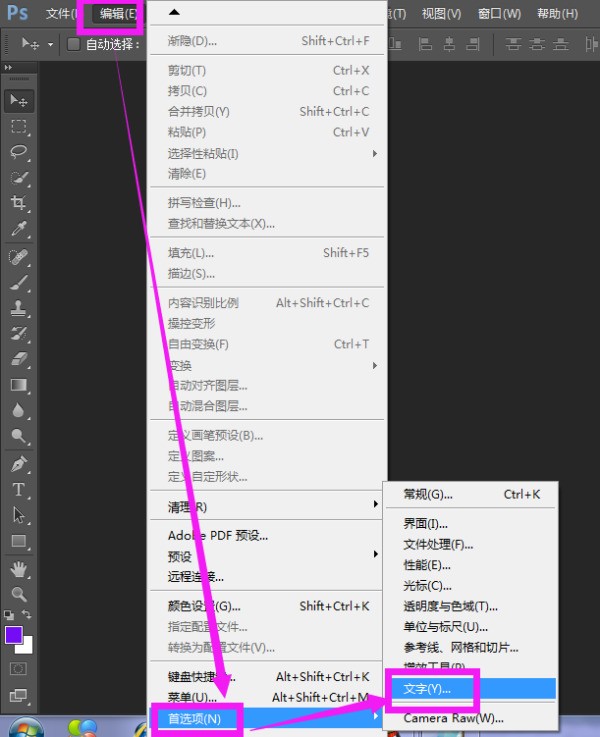Select the Hand tool
Viewport: 600px width, 737px height.
pyautogui.click(x=19, y=568)
